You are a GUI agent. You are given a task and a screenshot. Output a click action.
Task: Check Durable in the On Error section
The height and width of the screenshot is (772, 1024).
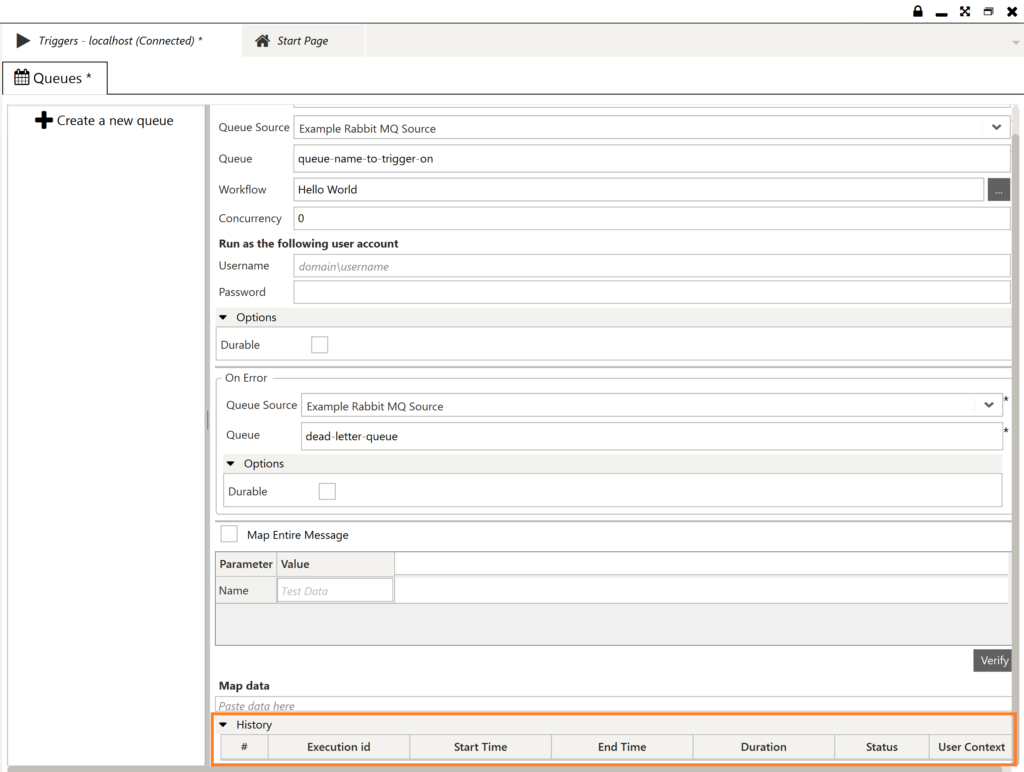pyautogui.click(x=326, y=490)
